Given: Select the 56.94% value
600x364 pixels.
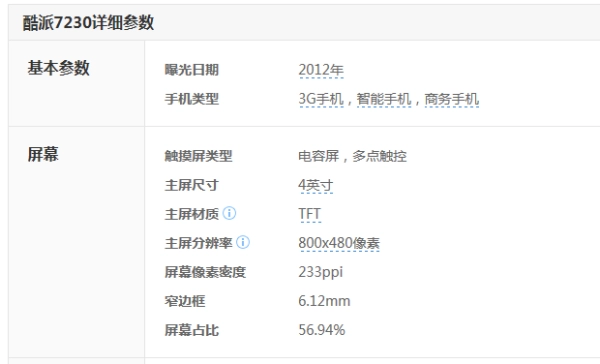Looking at the screenshot, I should tap(322, 330).
